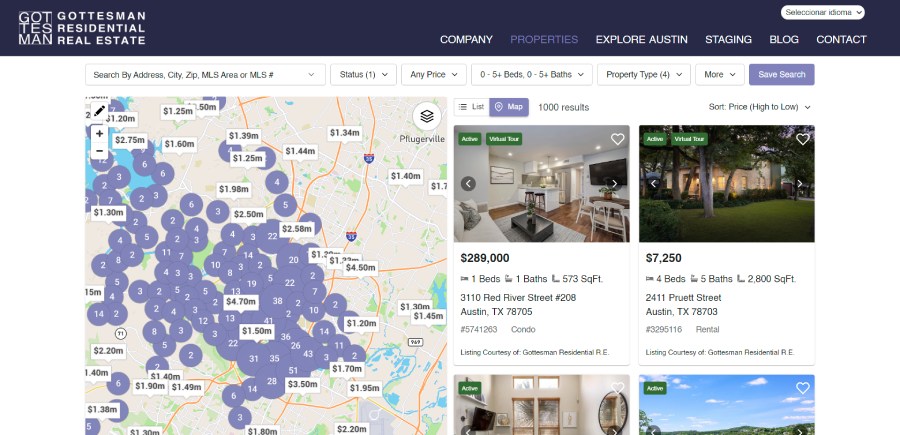
Task: Expand the Any Price dropdown
Action: pos(433,75)
